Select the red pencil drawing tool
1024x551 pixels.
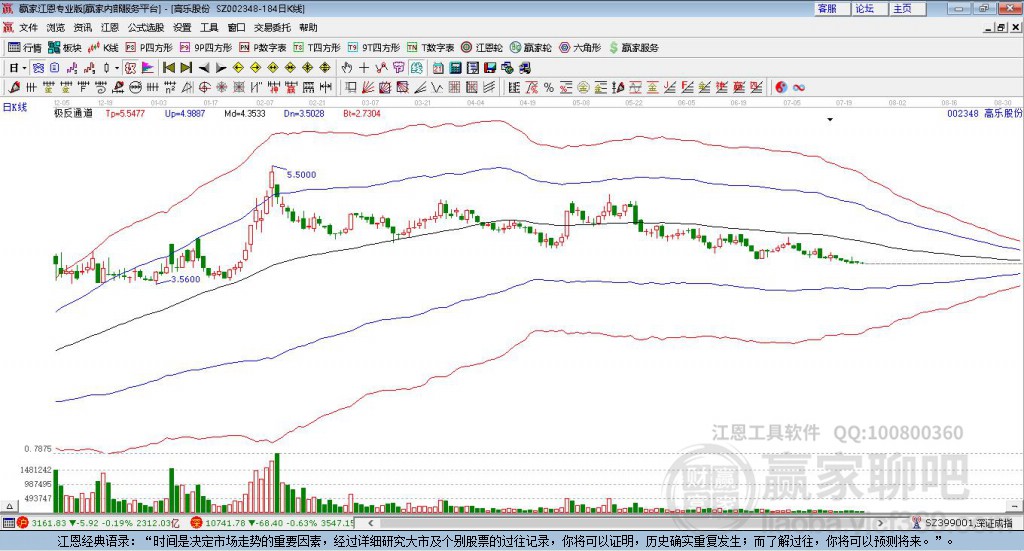tap(14, 87)
